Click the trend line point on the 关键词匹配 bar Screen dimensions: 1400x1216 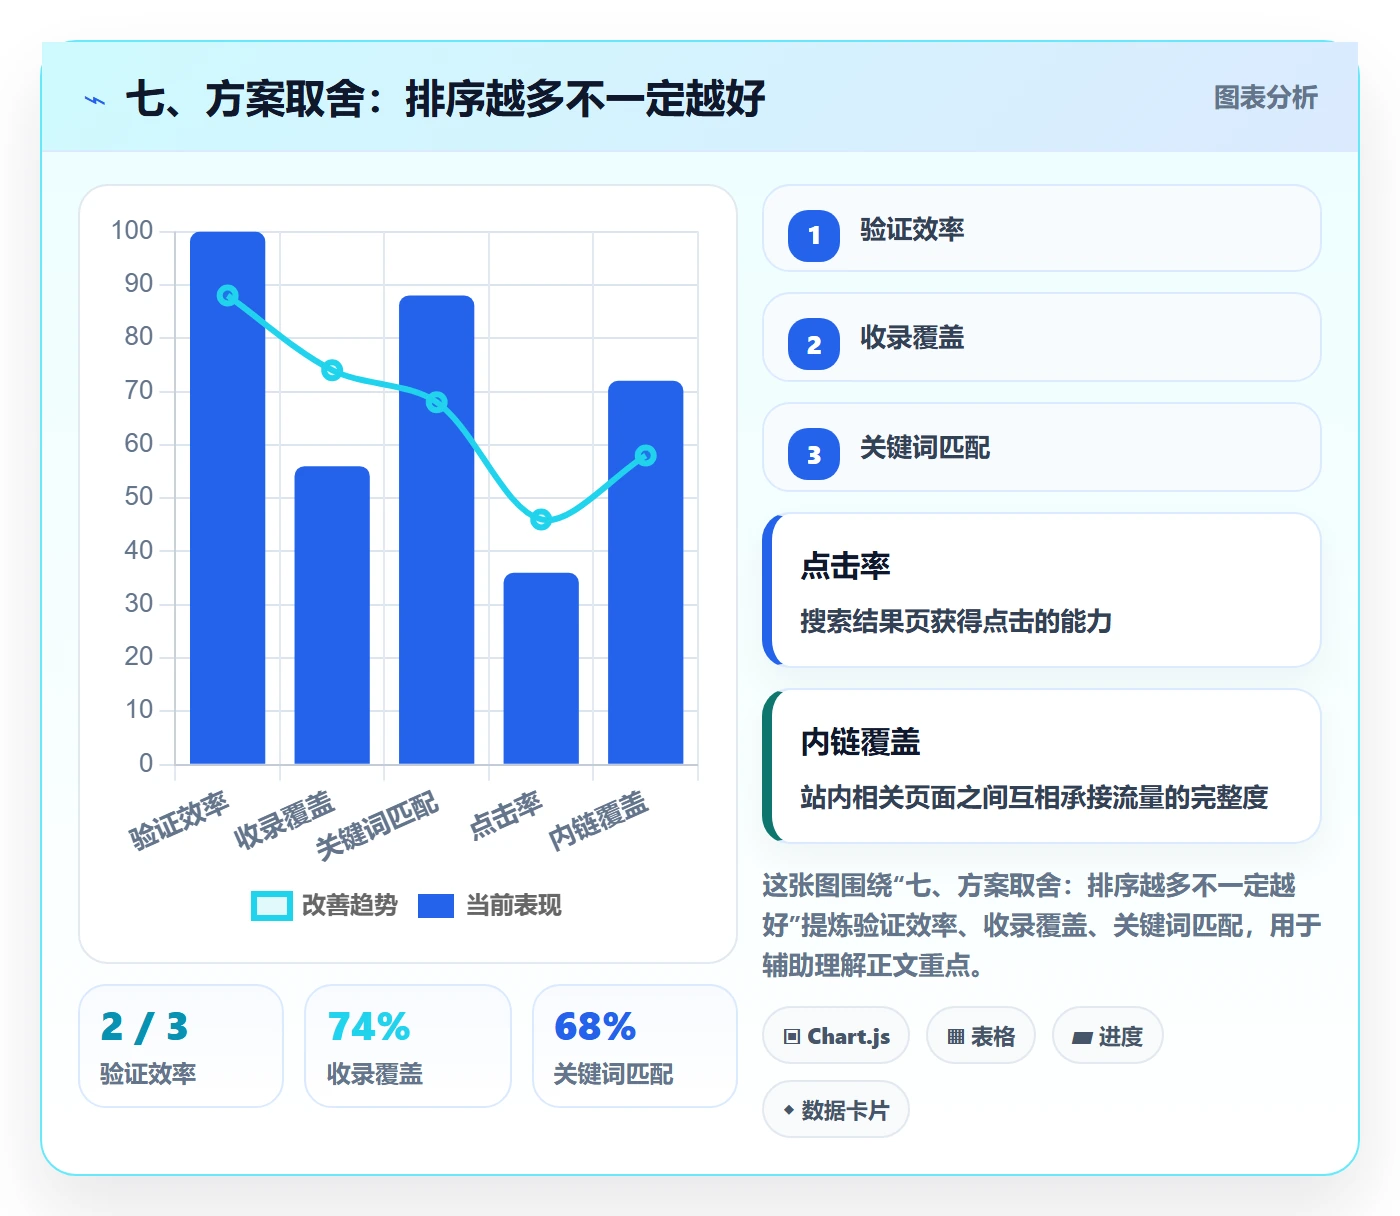437,402
